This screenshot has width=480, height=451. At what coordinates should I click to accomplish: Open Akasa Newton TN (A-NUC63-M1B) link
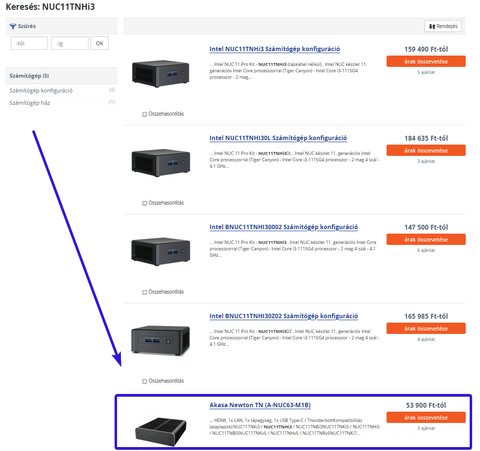tap(260, 405)
